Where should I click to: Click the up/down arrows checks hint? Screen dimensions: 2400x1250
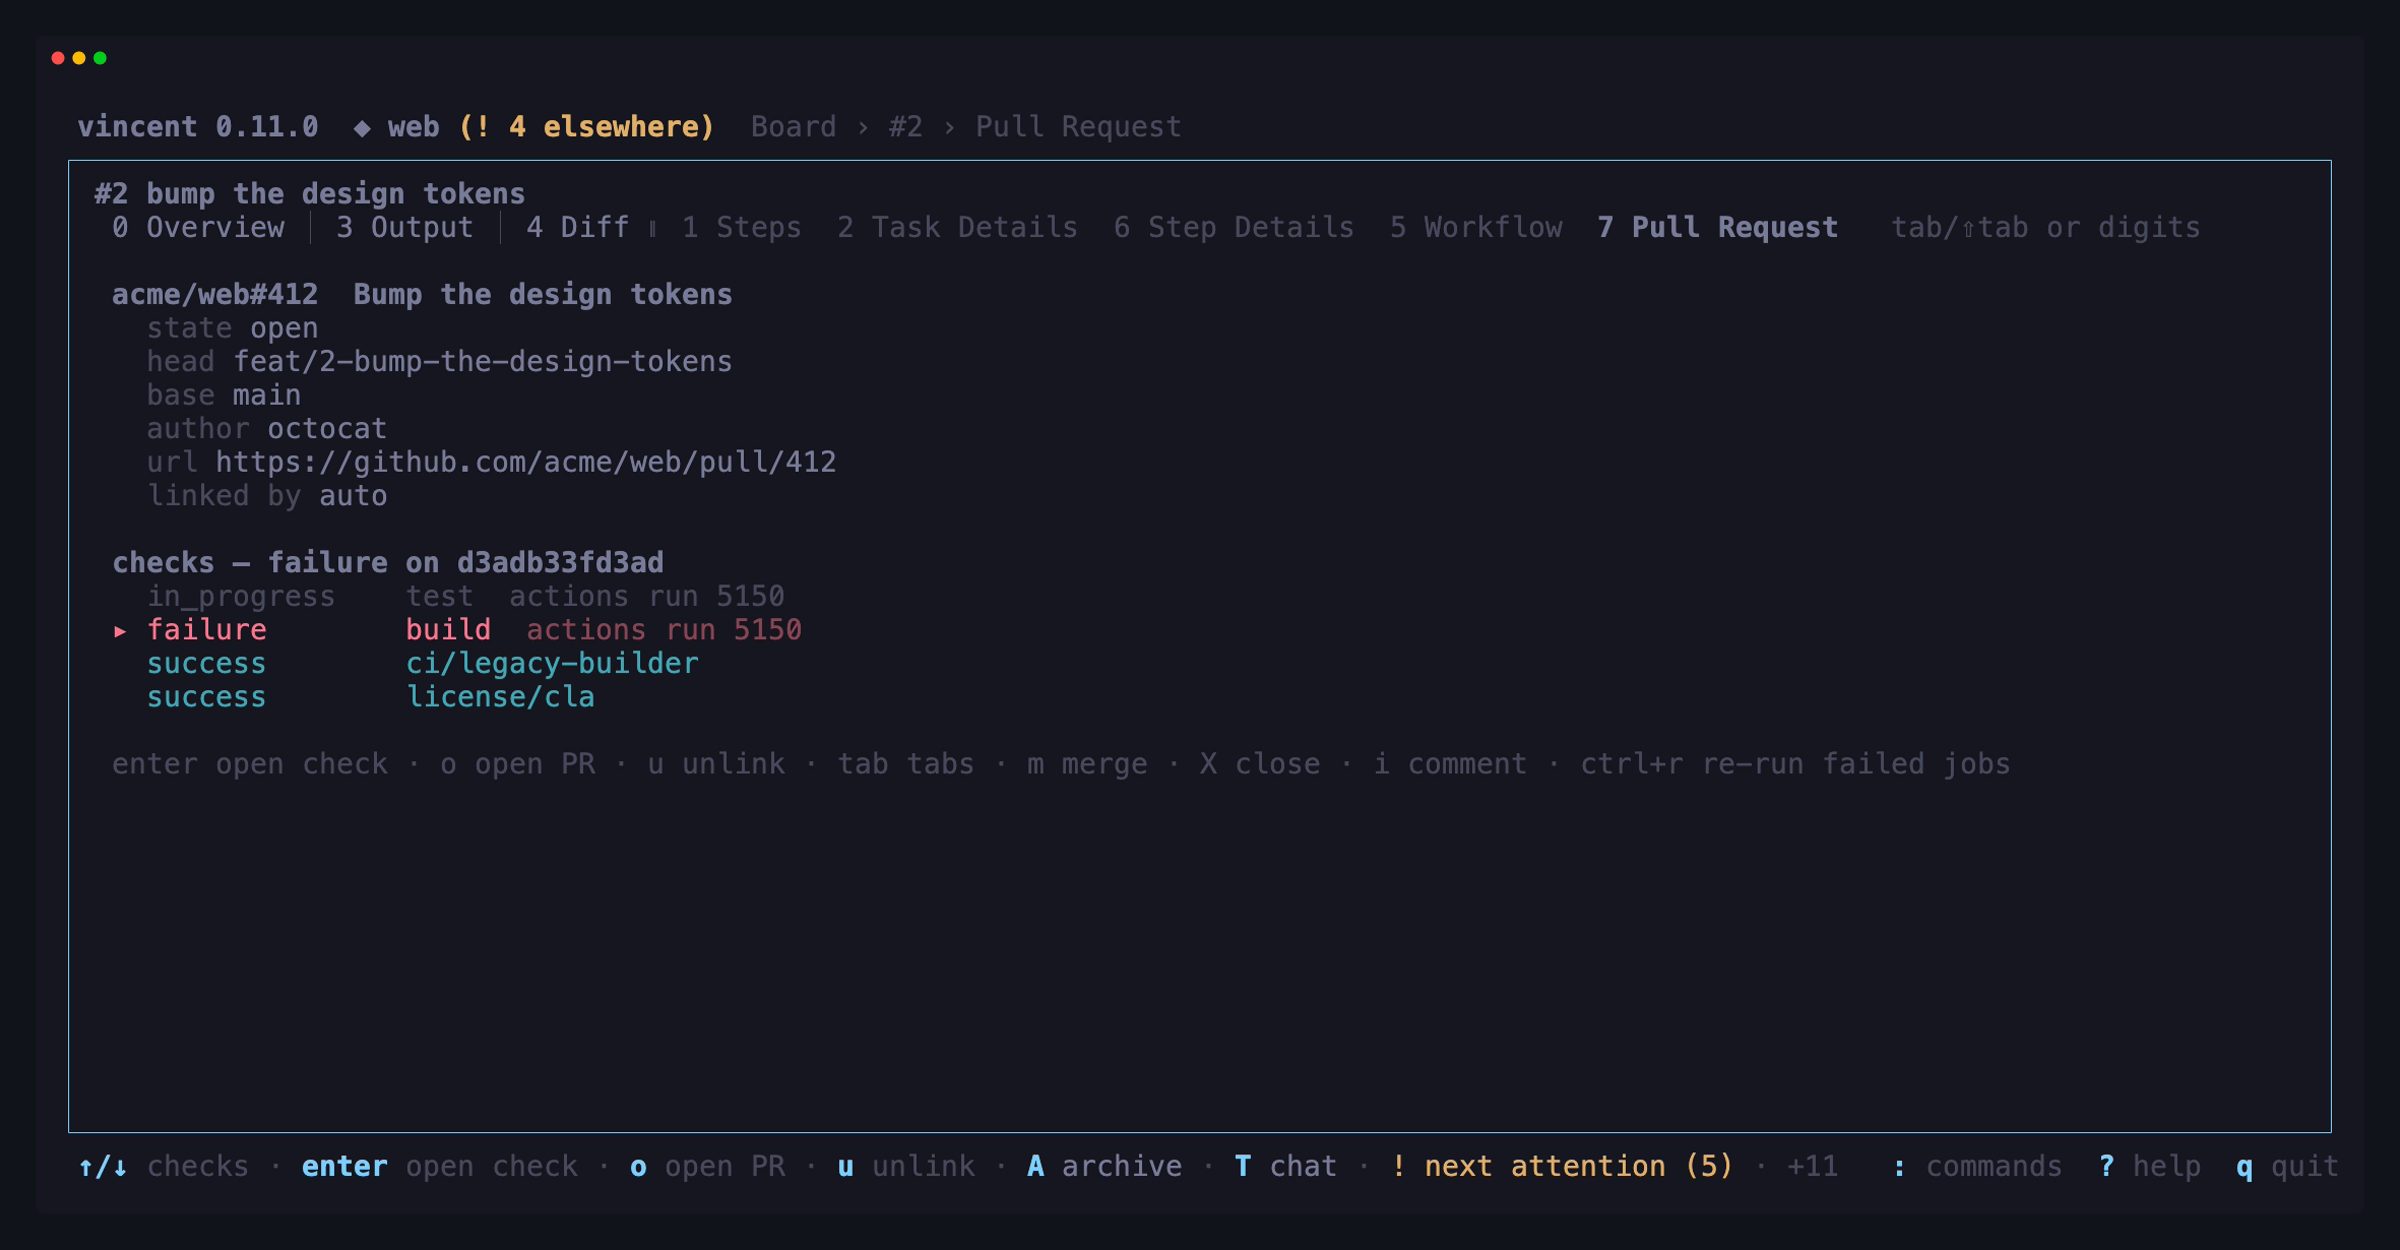[164, 1167]
